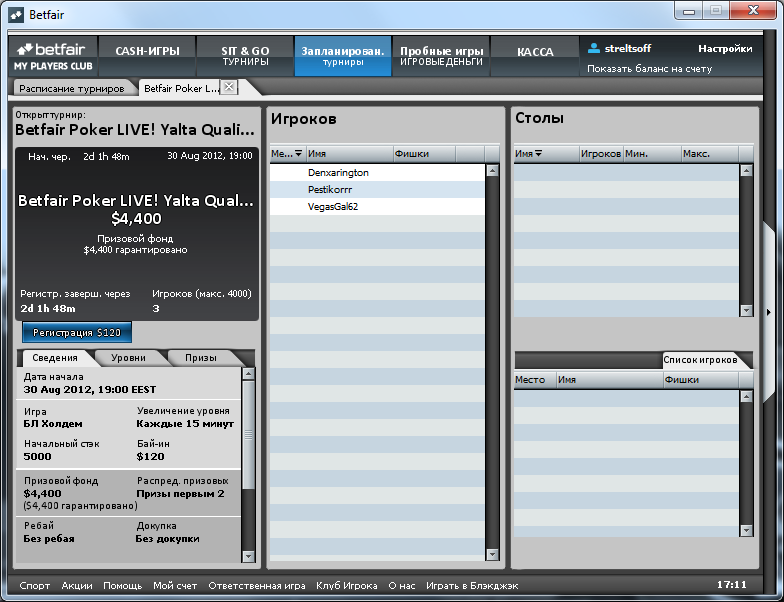Select player Pestikorrr
Image resolution: width=784 pixels, height=602 pixels.
tap(377, 190)
